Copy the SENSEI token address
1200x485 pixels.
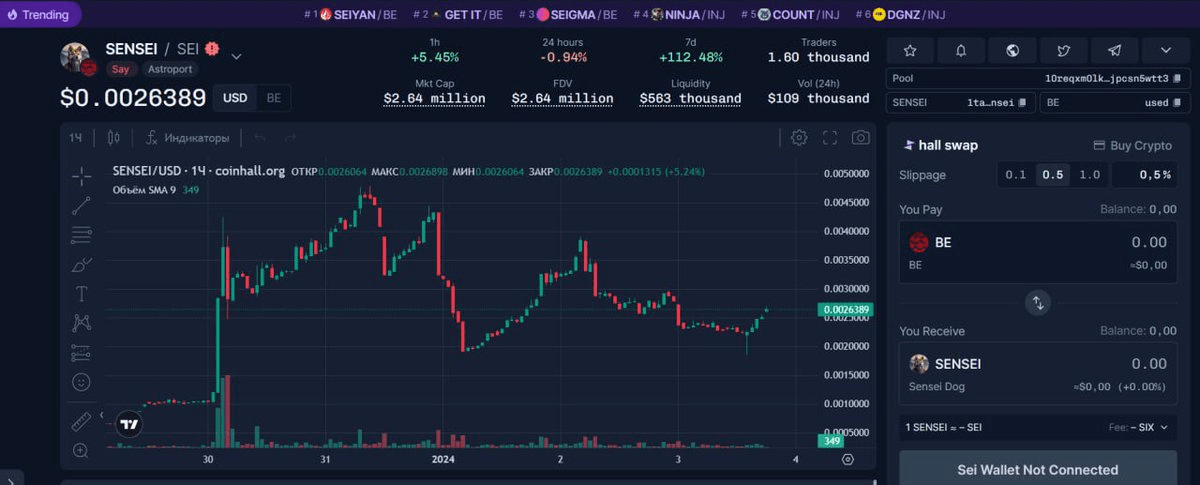[1022, 103]
